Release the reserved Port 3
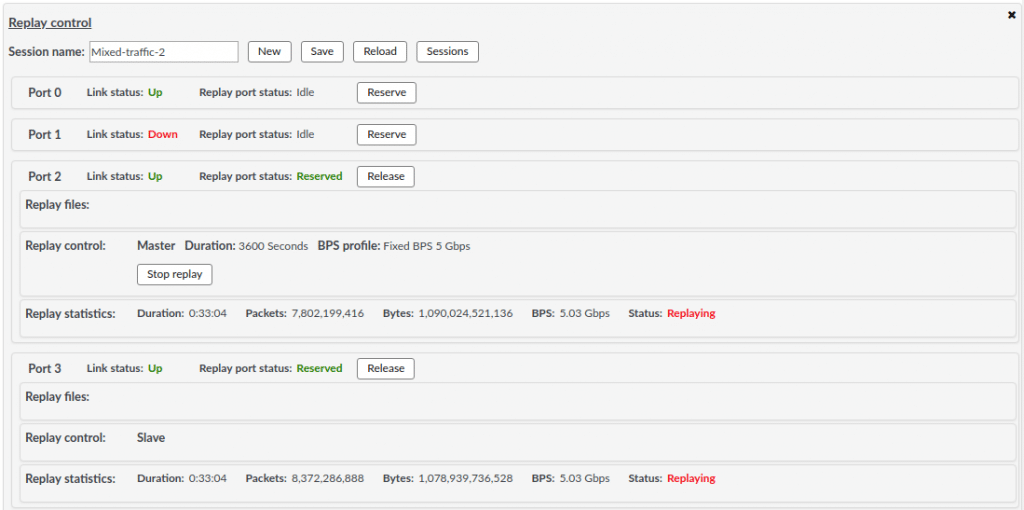Viewport: 1024px width, 510px height. tap(385, 368)
